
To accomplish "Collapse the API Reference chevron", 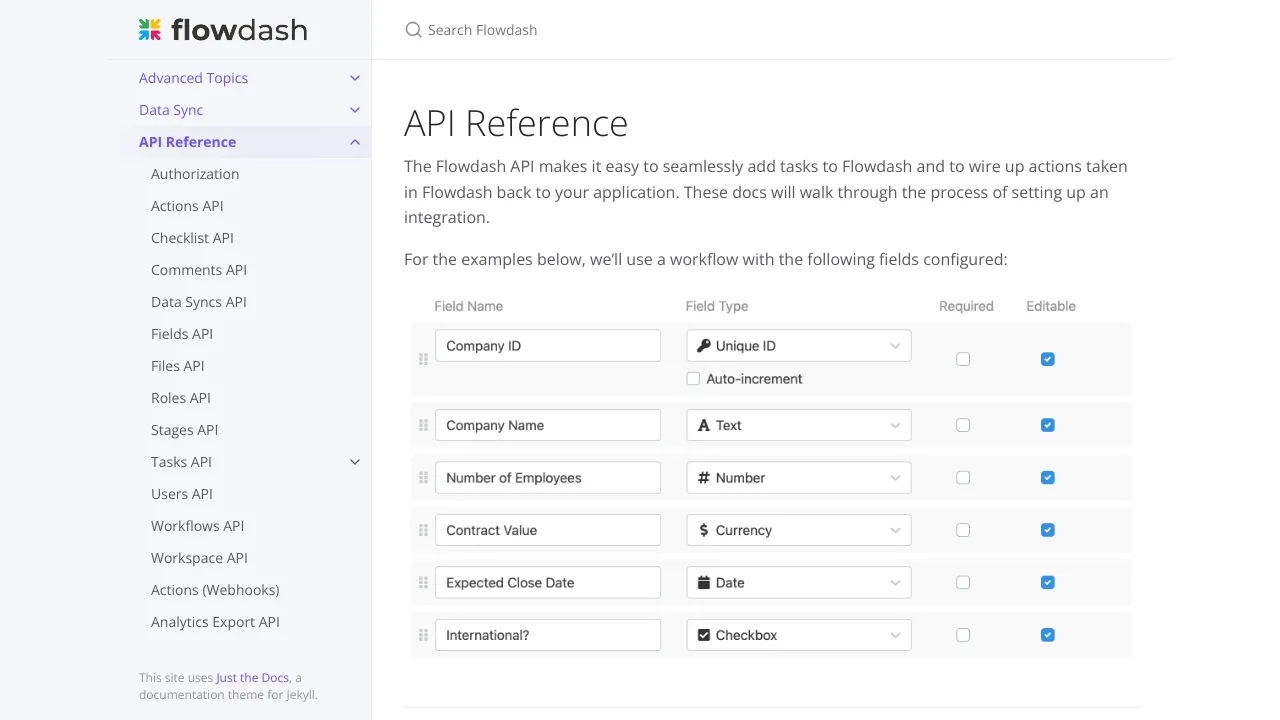I will (x=355, y=142).
